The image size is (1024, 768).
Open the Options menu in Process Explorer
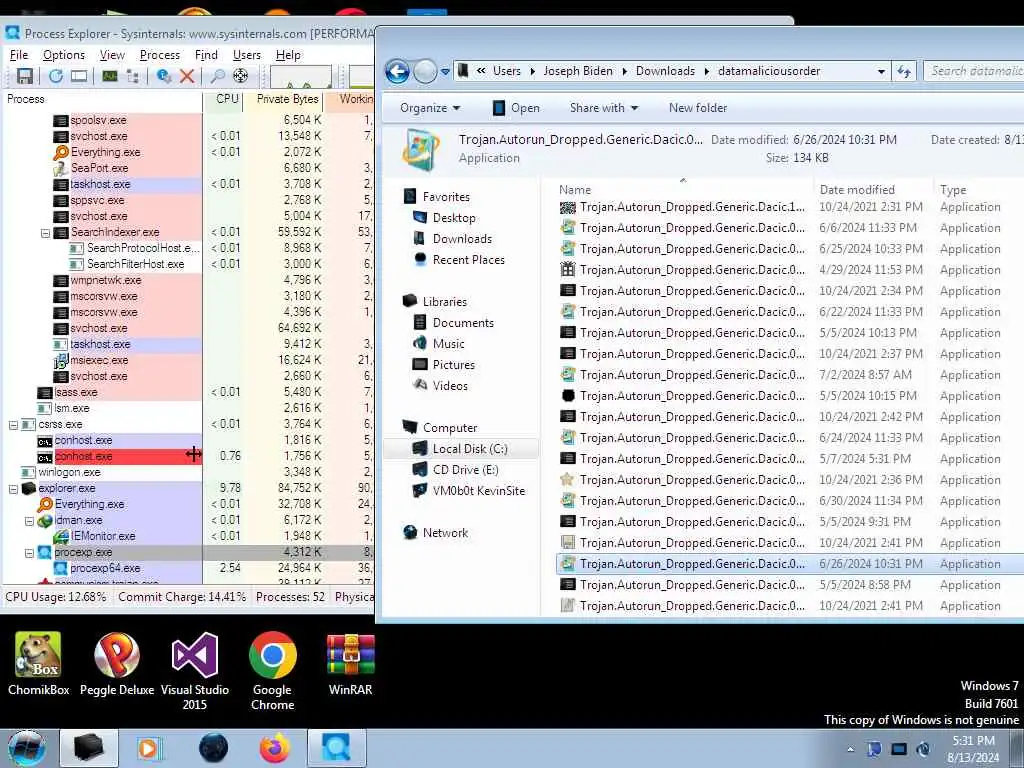click(x=63, y=55)
